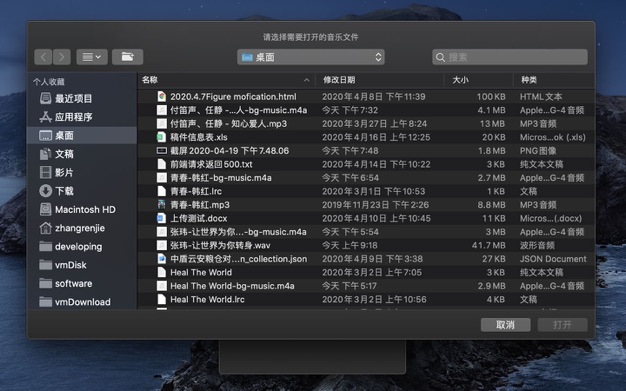
Task: Click the magnifier icon in search field
Action: pyautogui.click(x=440, y=58)
